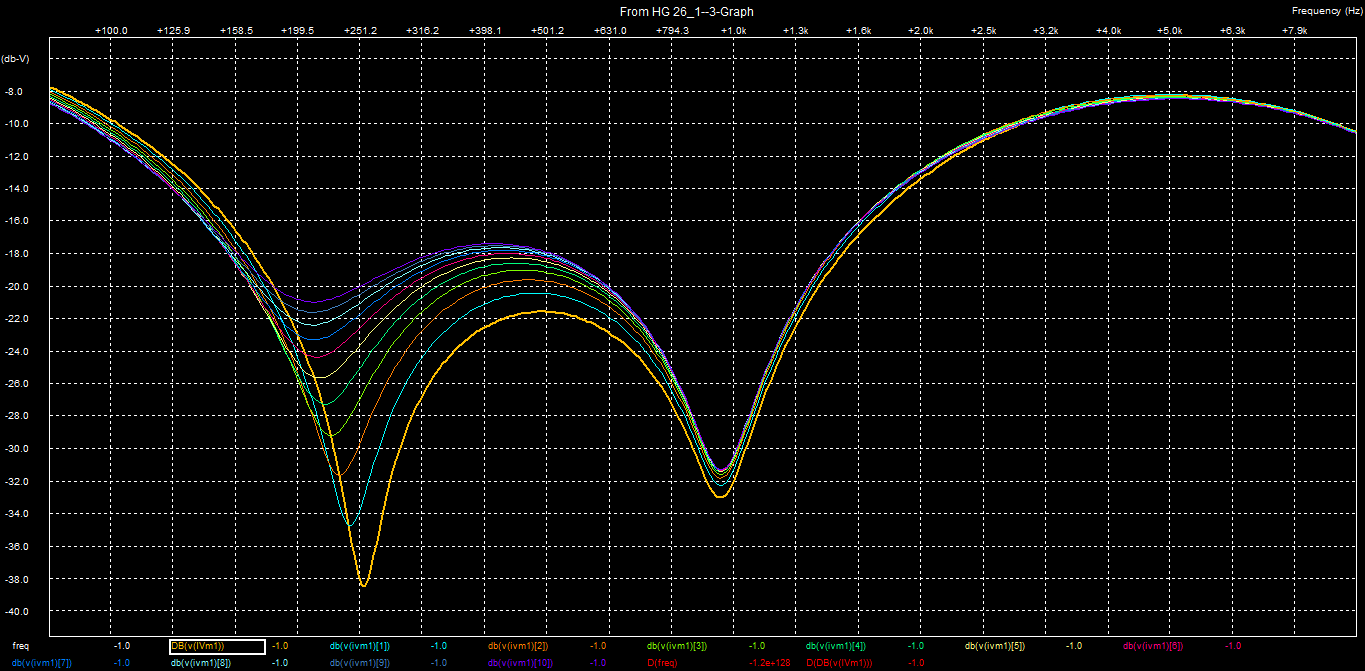Select the db(v(ivm1)[6]) magenta trace label
Screen dimensions: 1365x671
pyautogui.click(x=1152, y=646)
